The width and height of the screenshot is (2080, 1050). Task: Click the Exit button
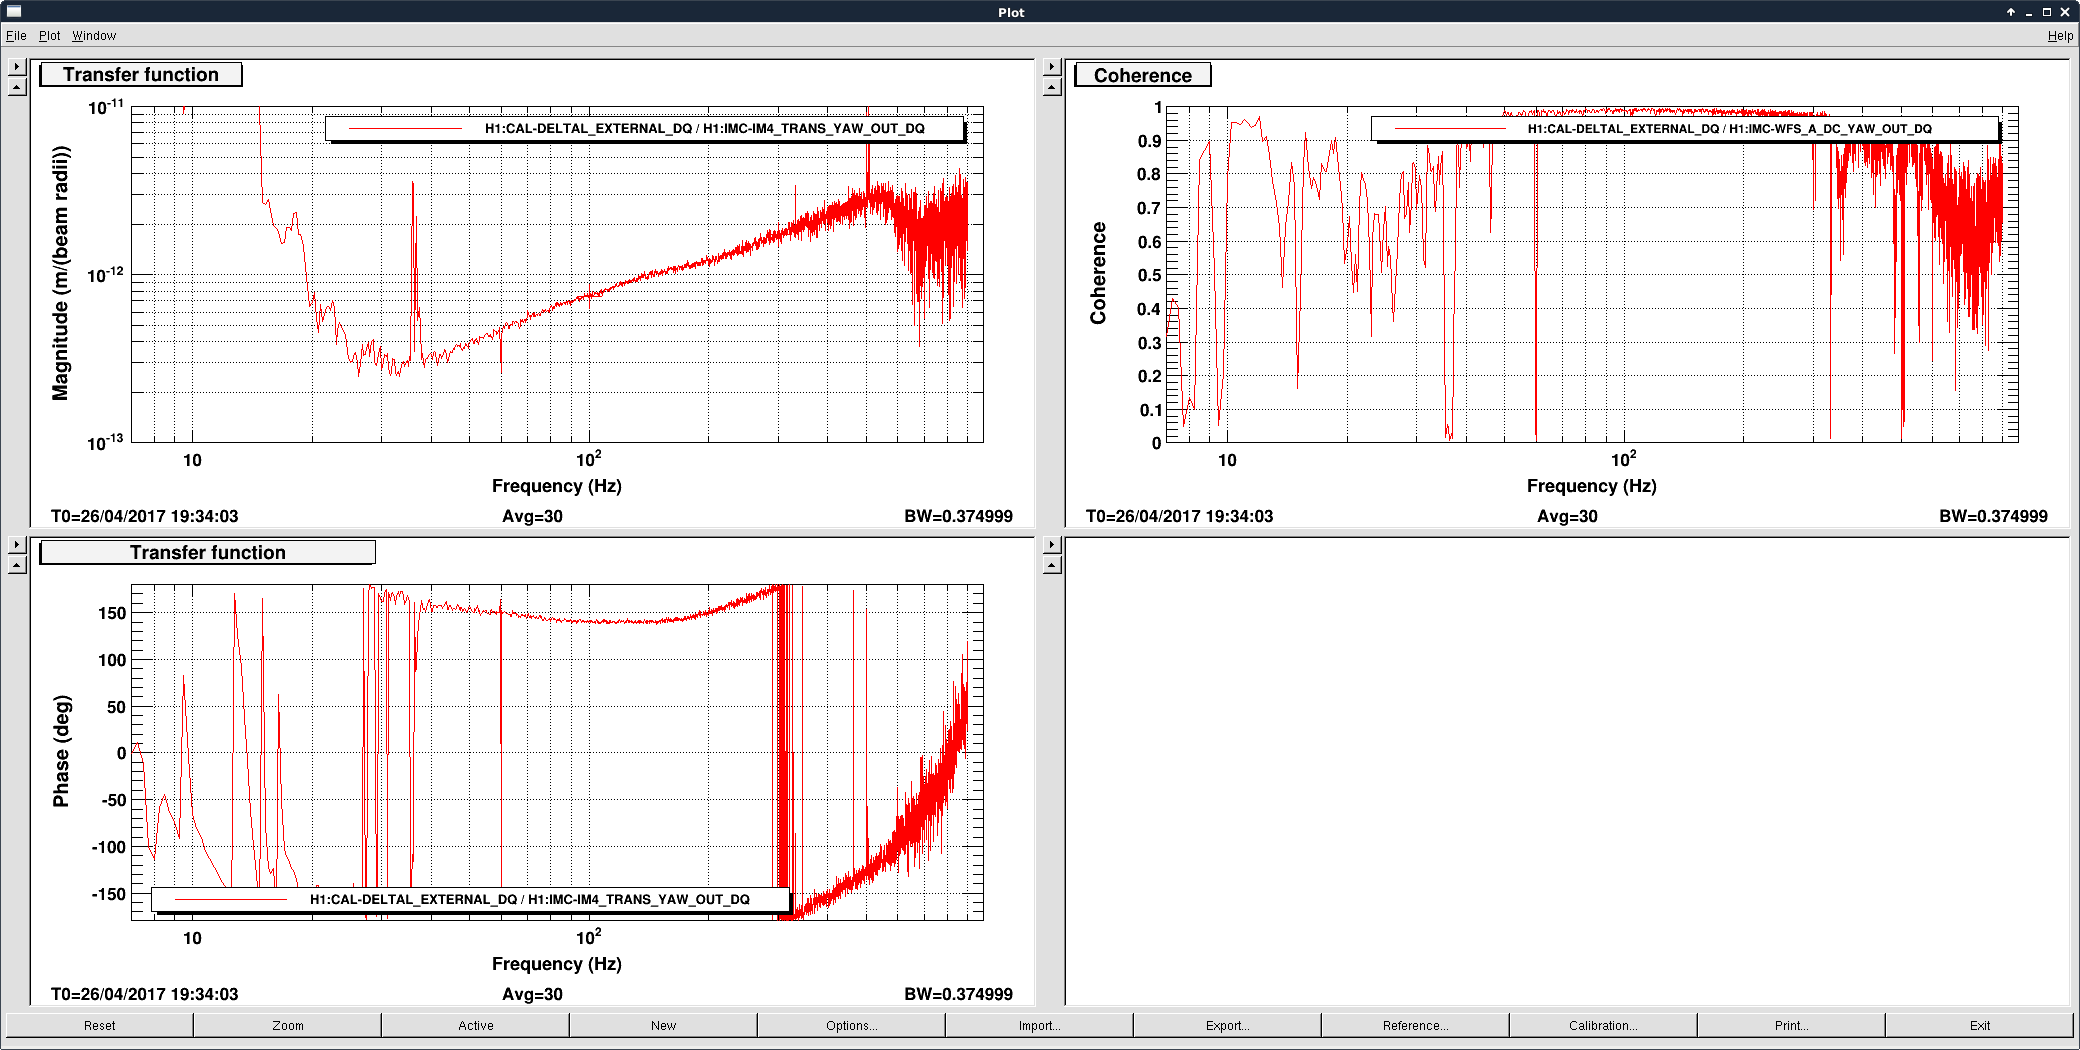(x=1980, y=1025)
